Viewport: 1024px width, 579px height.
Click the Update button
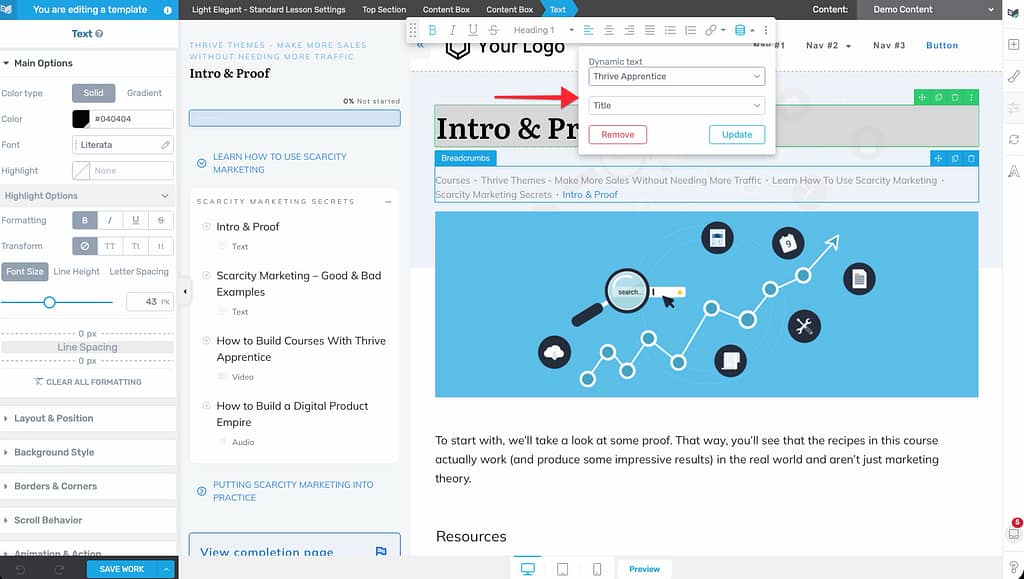click(737, 134)
